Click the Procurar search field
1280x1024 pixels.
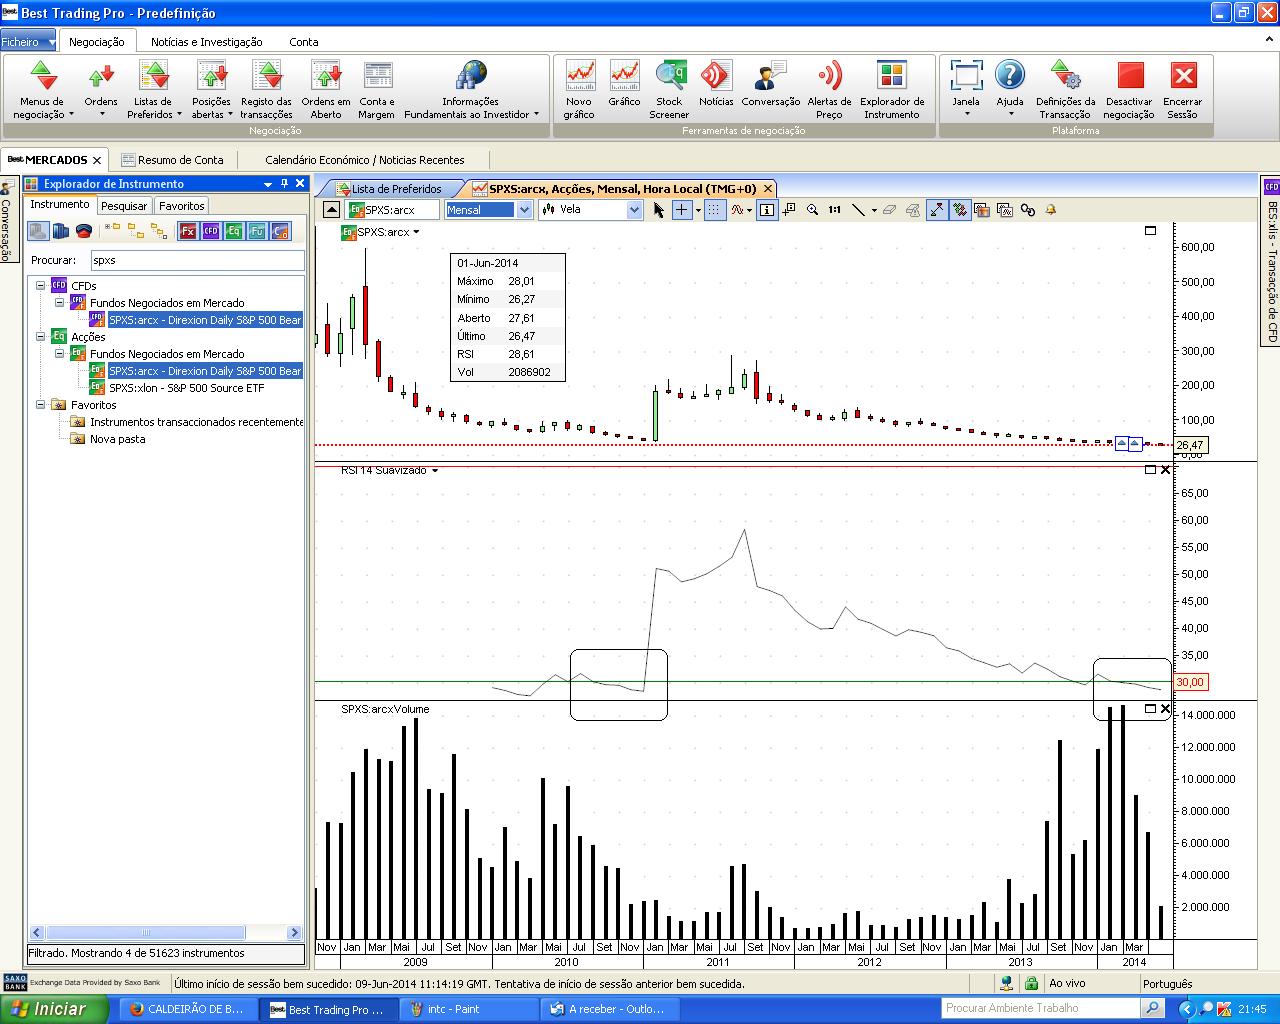click(197, 260)
